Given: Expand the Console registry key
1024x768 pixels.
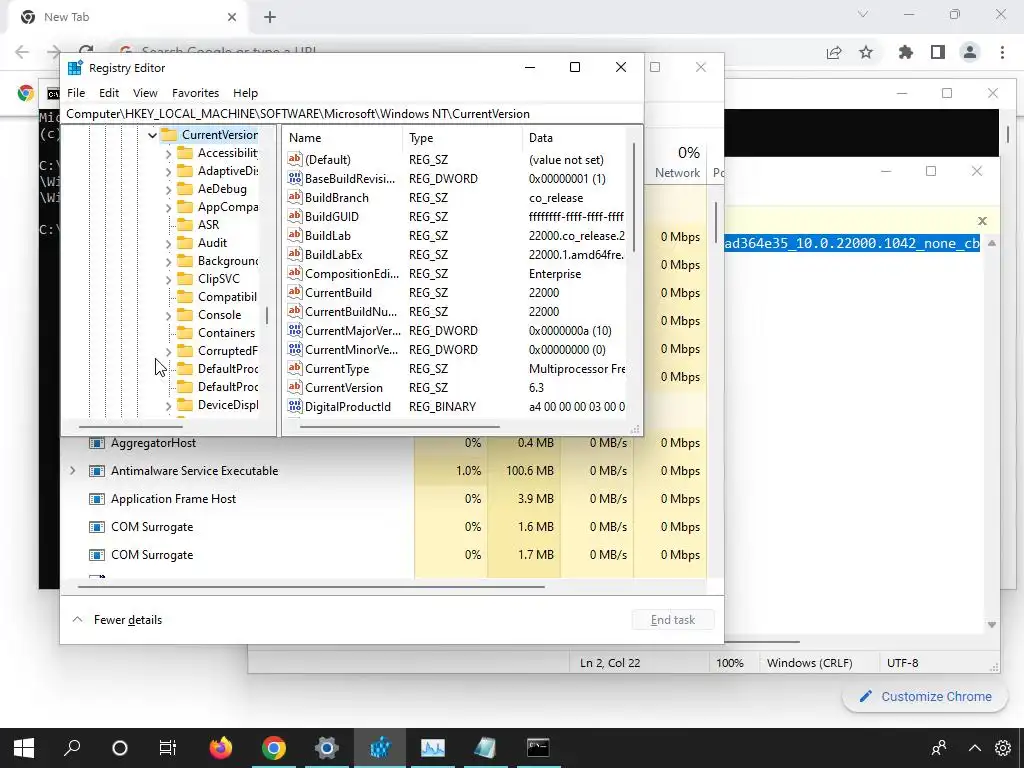Looking at the screenshot, I should coord(168,315).
